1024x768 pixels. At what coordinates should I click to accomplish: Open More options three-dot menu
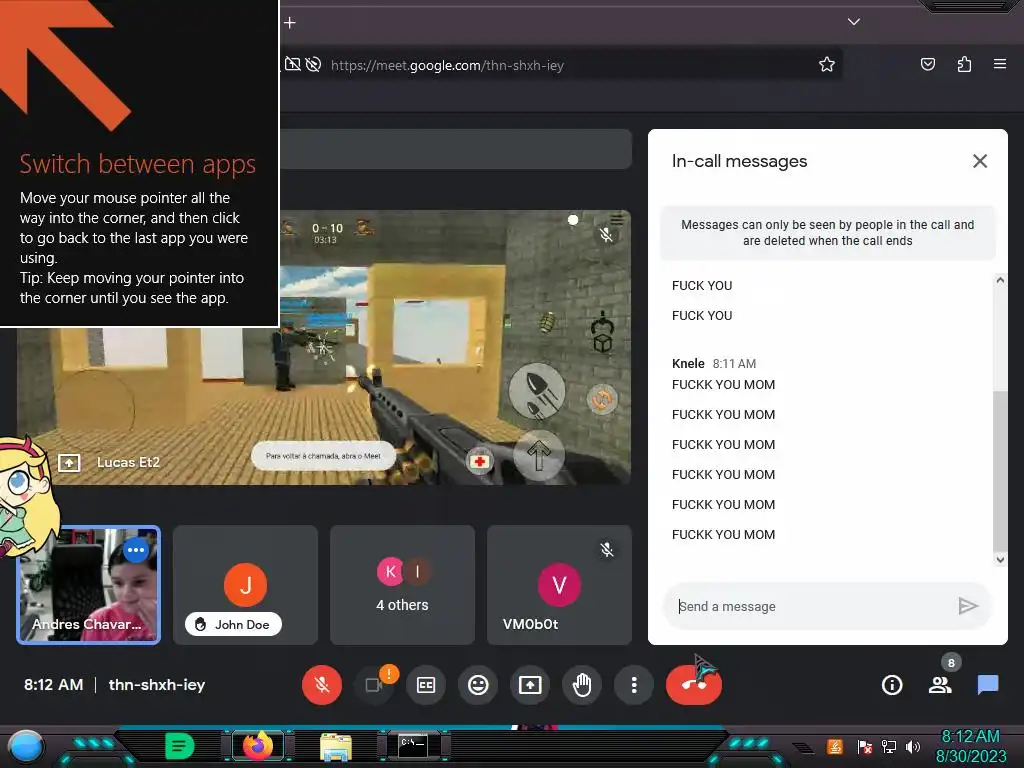633,684
